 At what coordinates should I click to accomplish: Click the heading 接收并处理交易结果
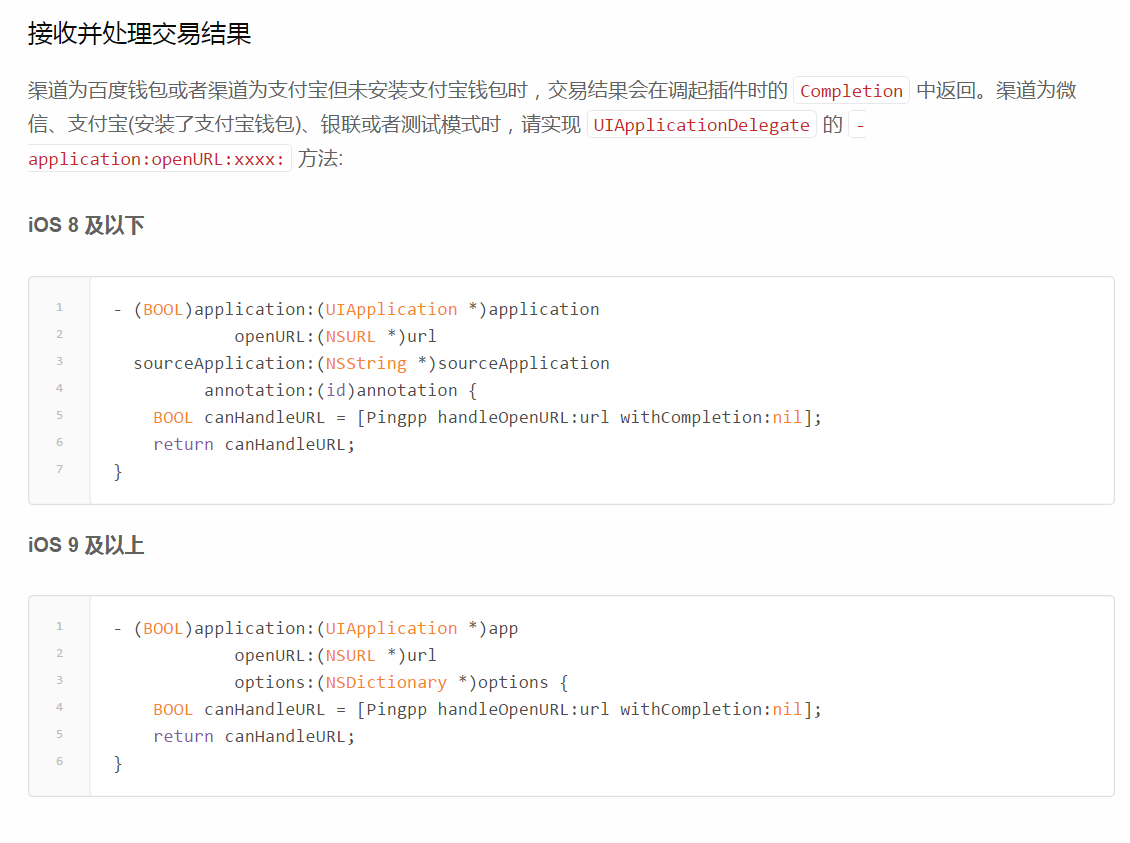pyautogui.click(x=139, y=34)
